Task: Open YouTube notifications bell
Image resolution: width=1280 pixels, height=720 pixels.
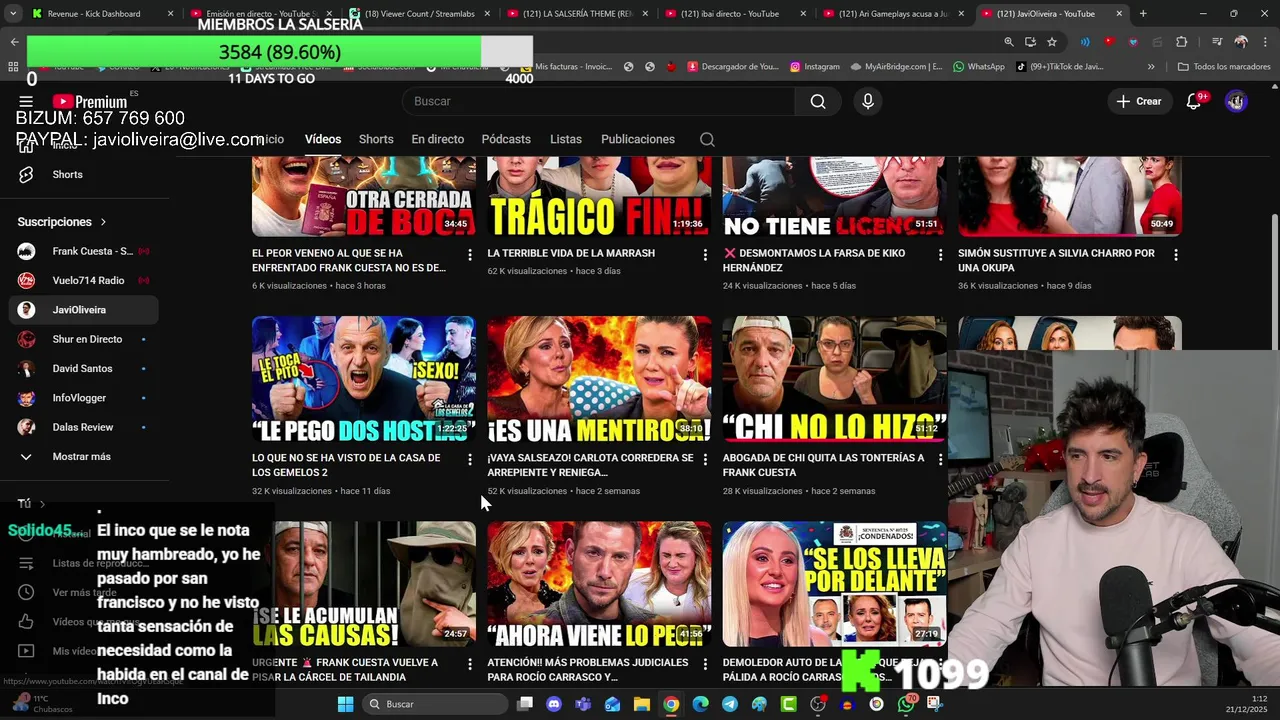Action: pos(1194,101)
